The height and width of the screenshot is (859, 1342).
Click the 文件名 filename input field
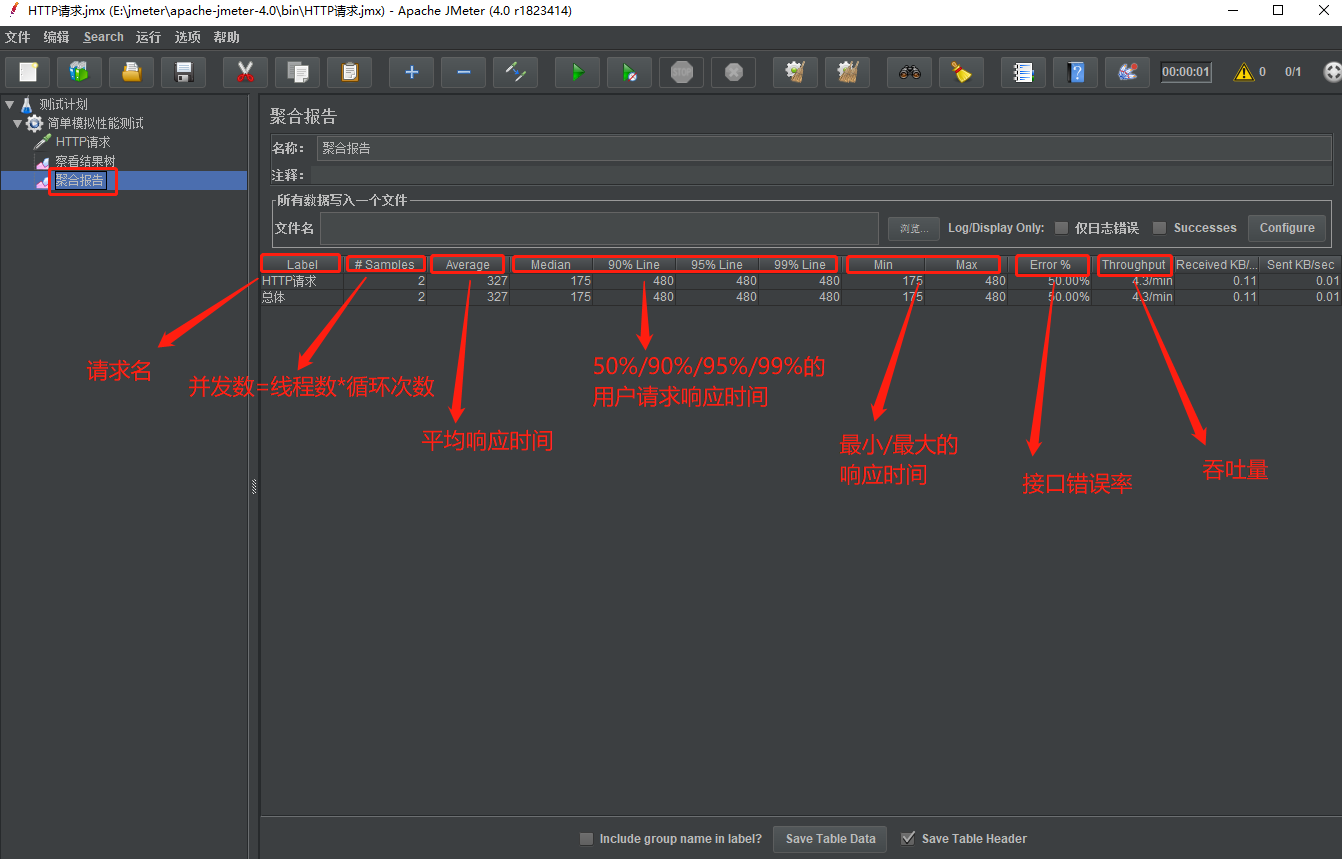tap(599, 228)
